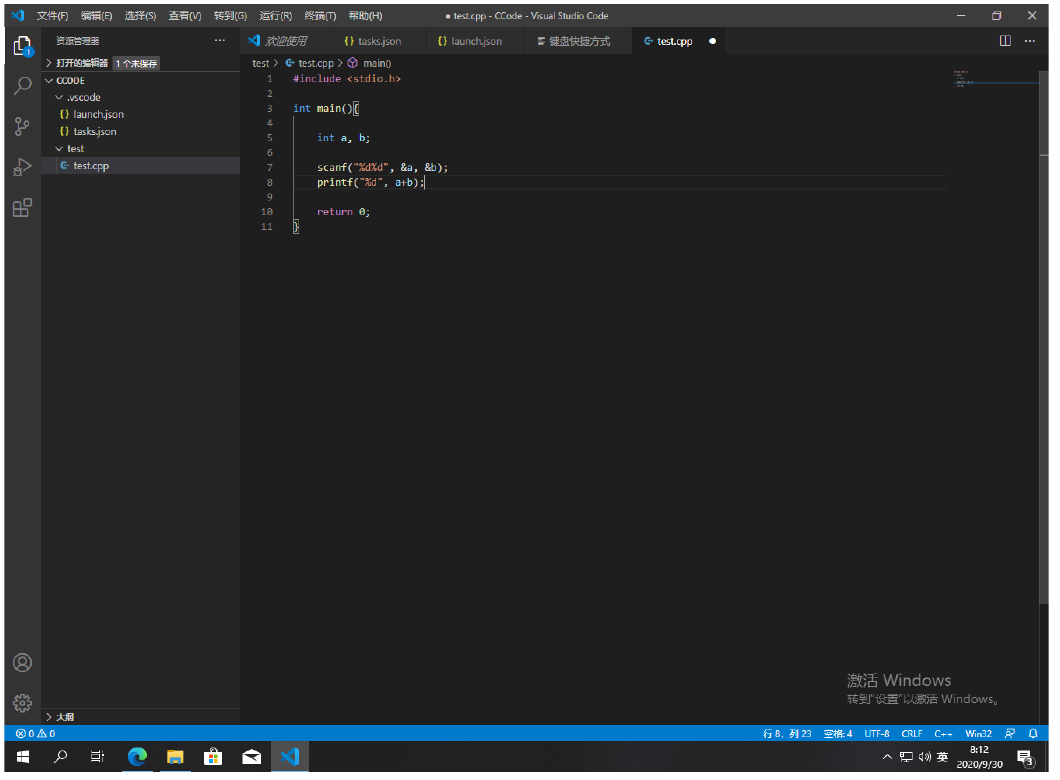Viewport: 1060px width, 780px height.
Task: Click the UTF-8 encoding indicator
Action: click(876, 733)
